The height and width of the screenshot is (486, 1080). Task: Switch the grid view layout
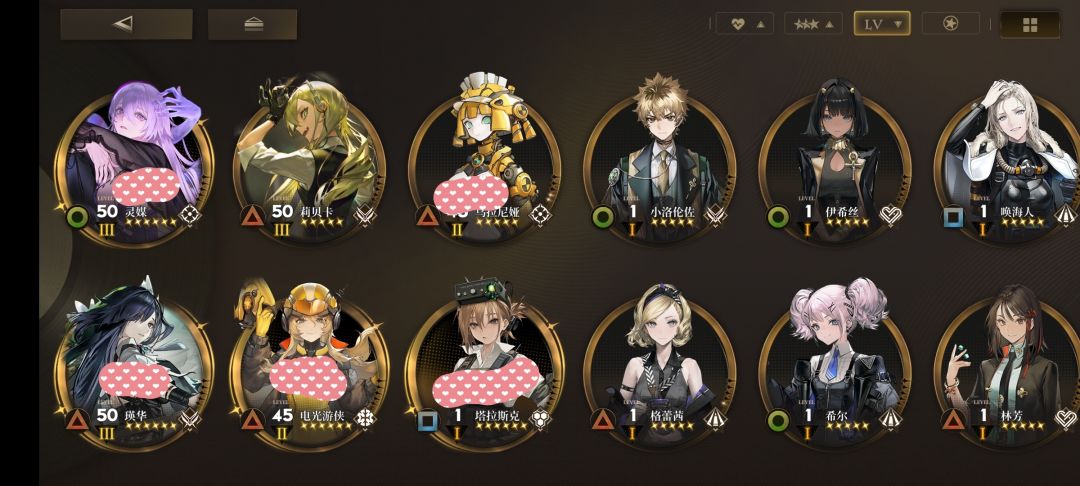click(1030, 25)
